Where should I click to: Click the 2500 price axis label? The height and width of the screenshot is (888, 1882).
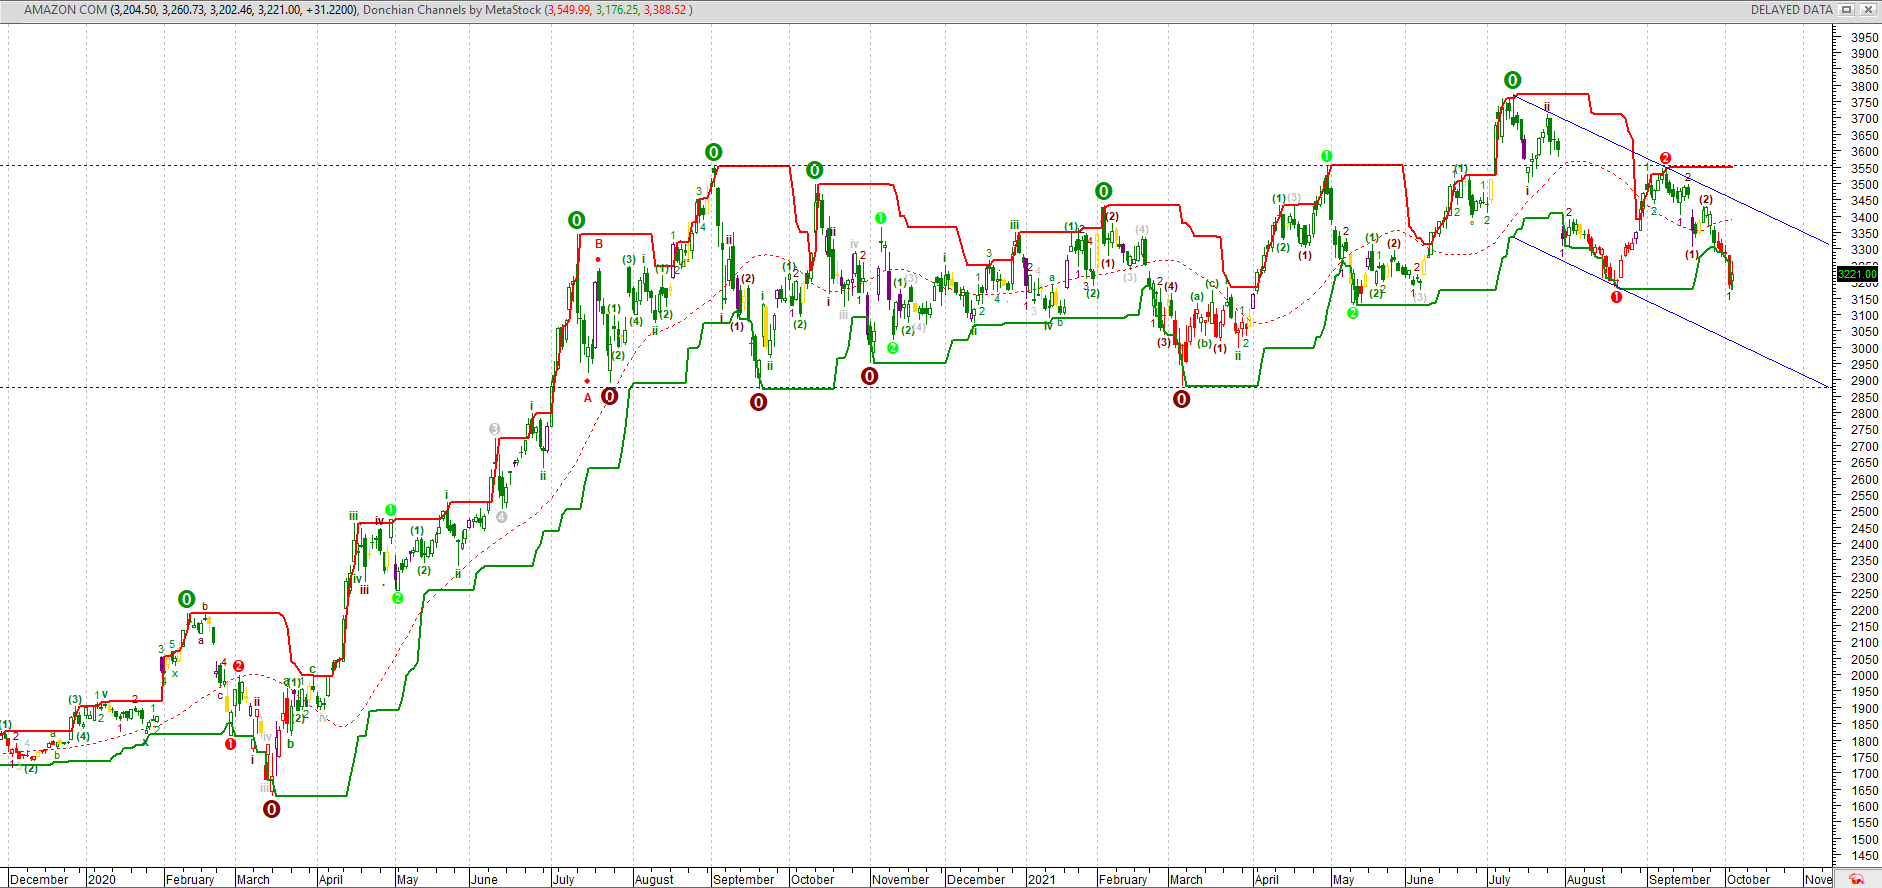1864,512
